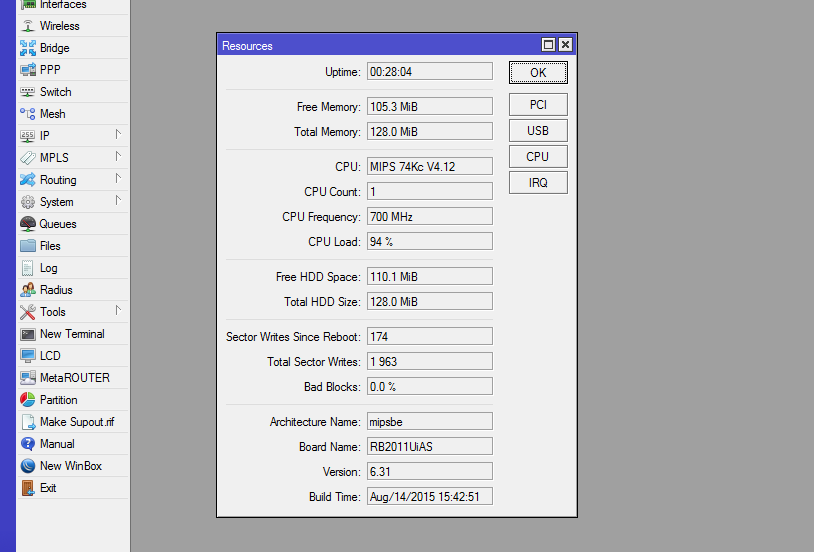
Task: Click the Radius icon in sidebar
Action: [x=28, y=290]
